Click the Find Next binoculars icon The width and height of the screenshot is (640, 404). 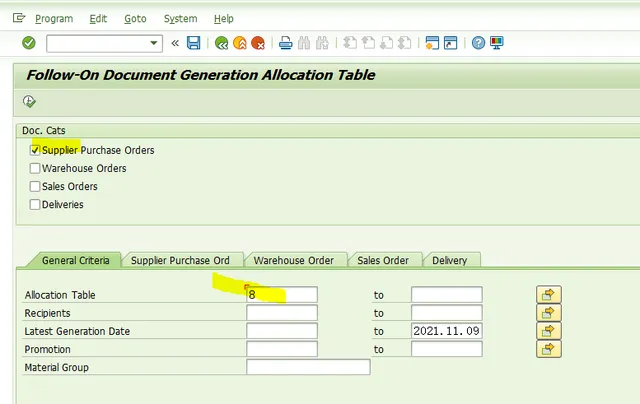click(322, 43)
